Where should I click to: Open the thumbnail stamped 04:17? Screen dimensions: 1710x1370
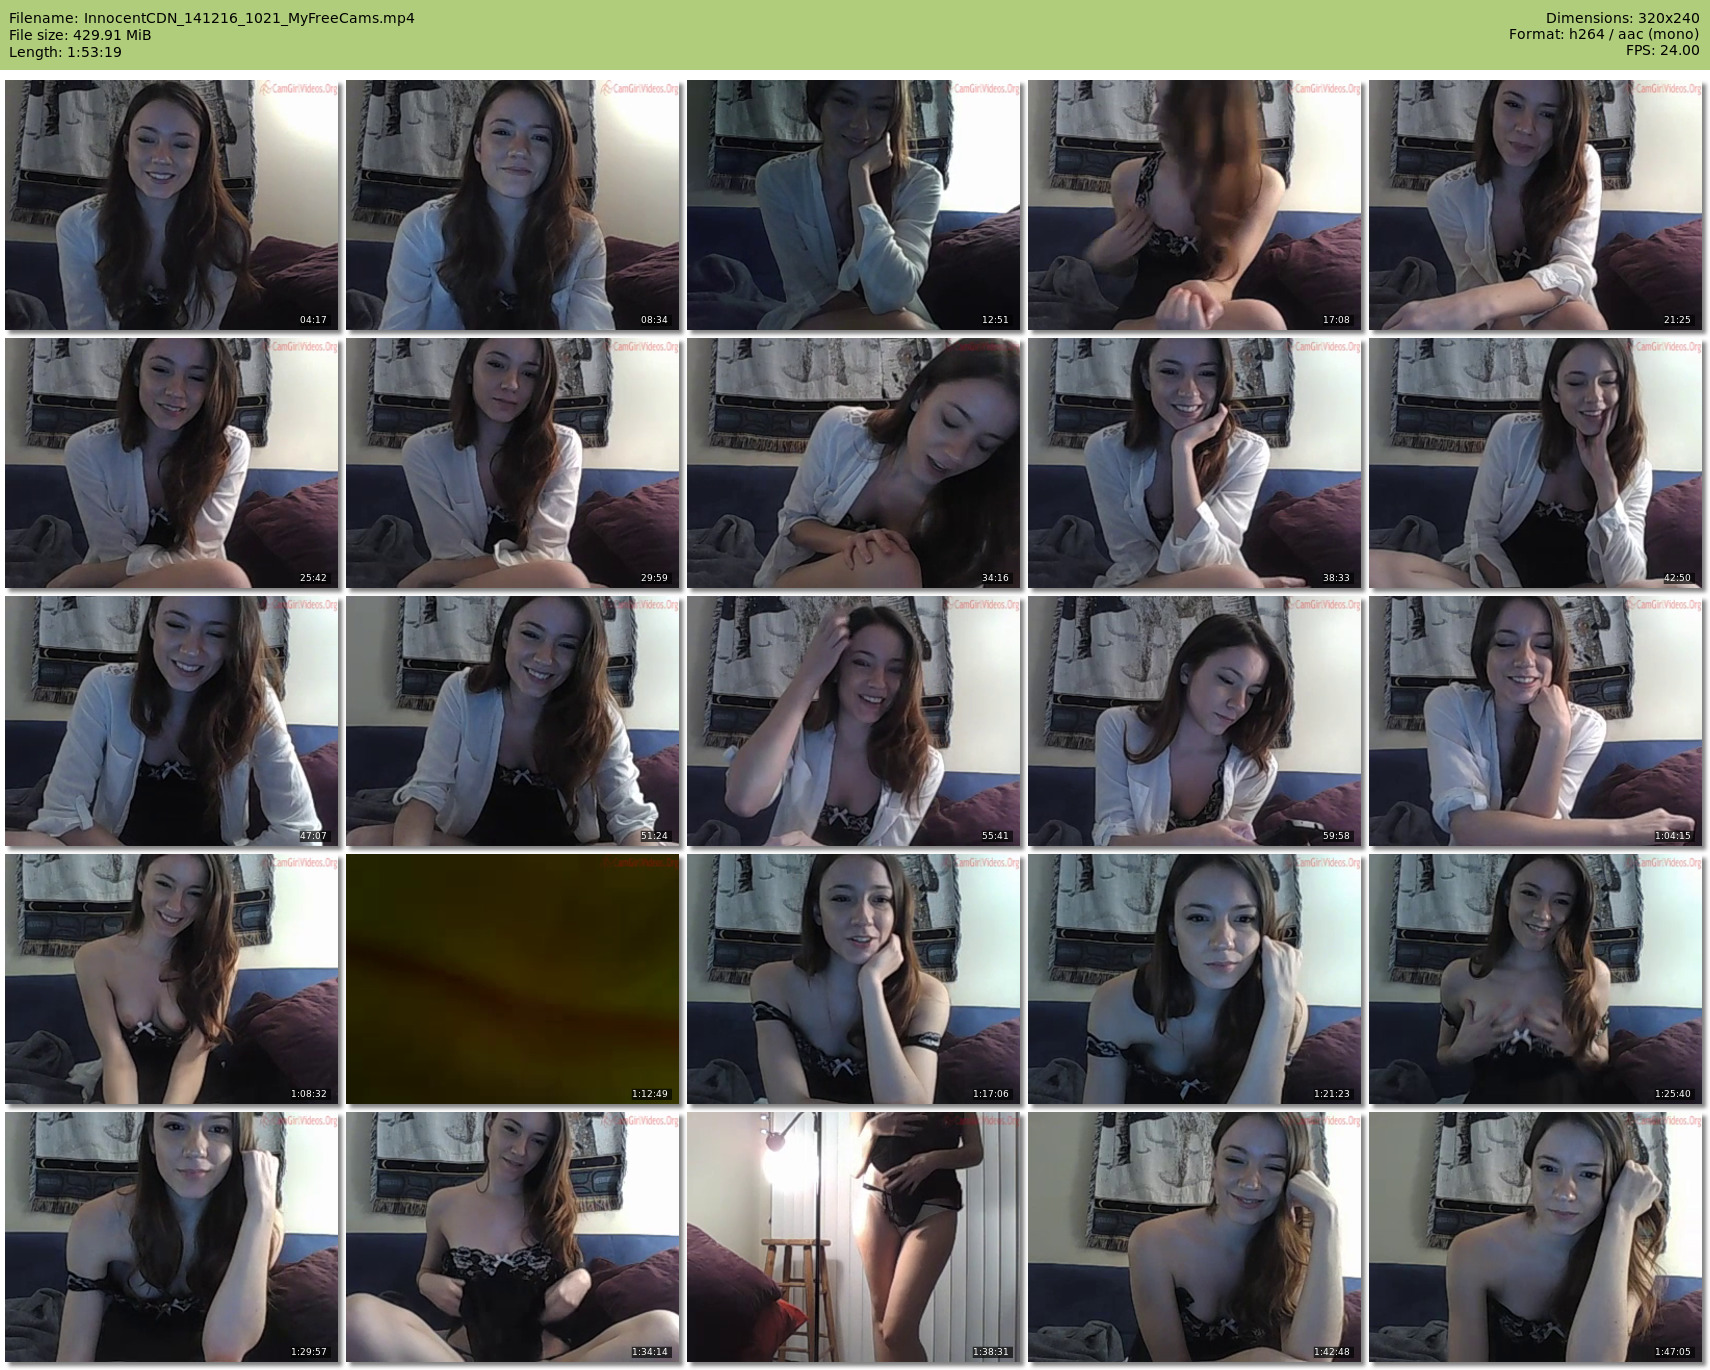point(172,205)
